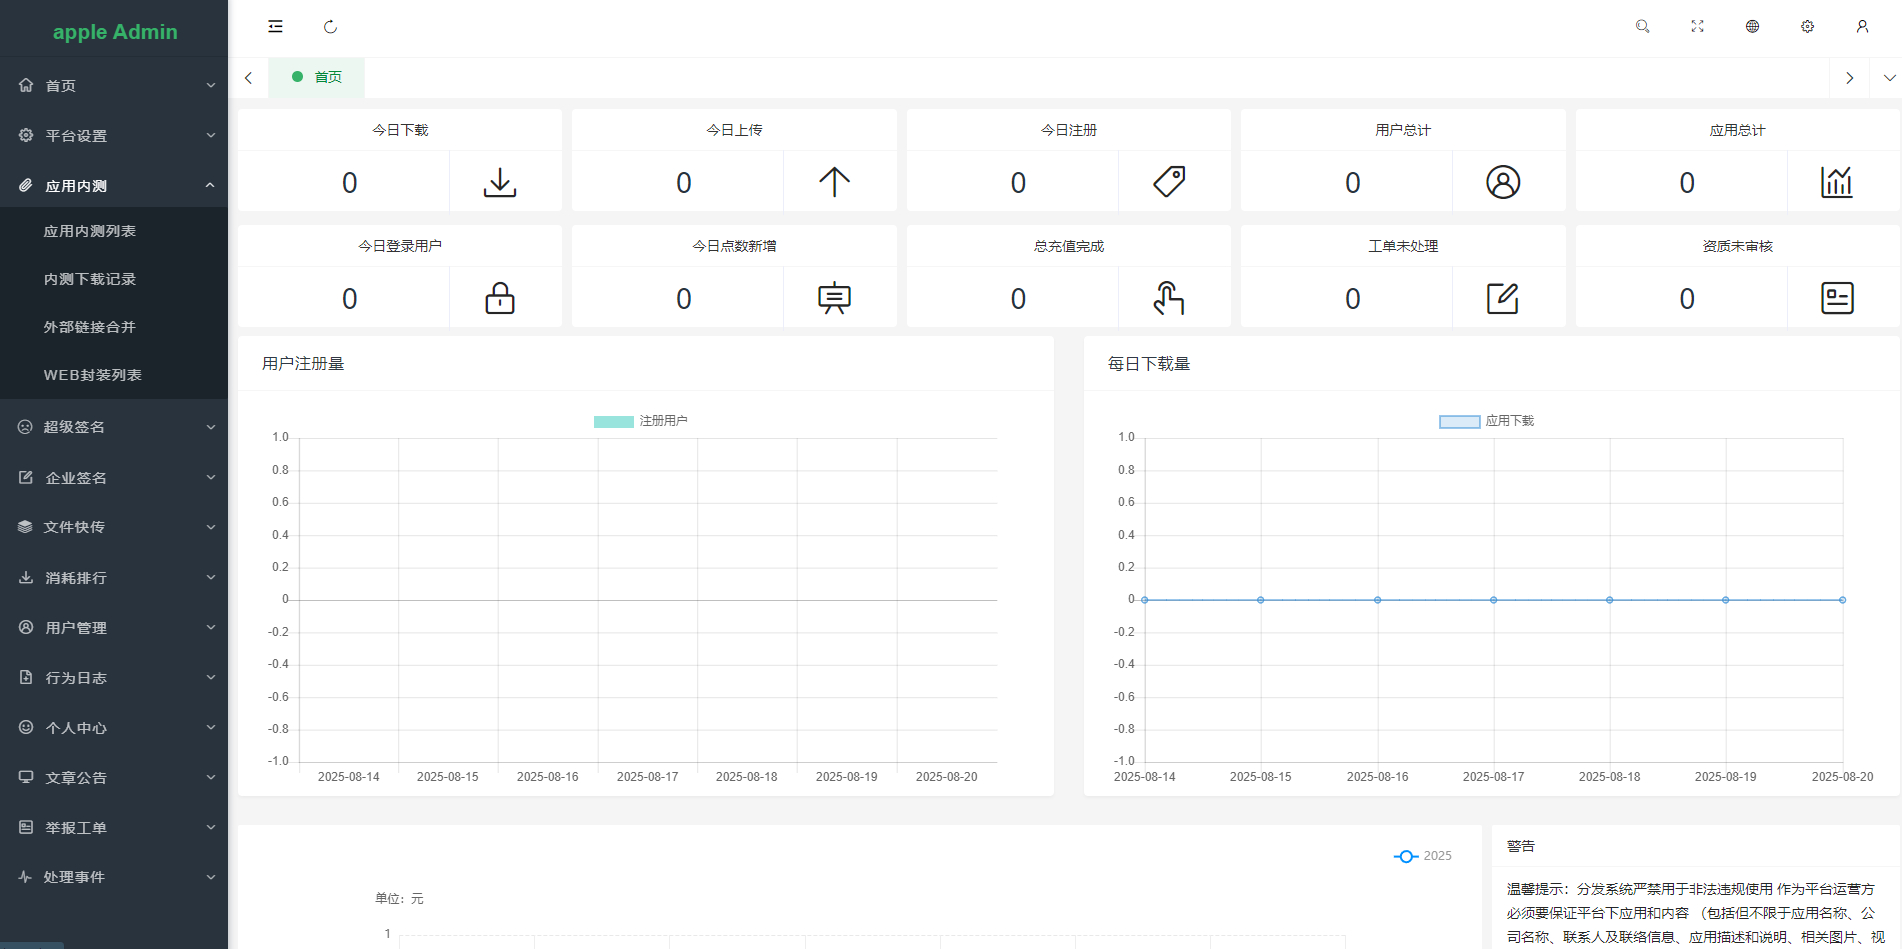Open 内测下载记录 submenu item
Viewport: 1902px width, 949px height.
pos(90,279)
